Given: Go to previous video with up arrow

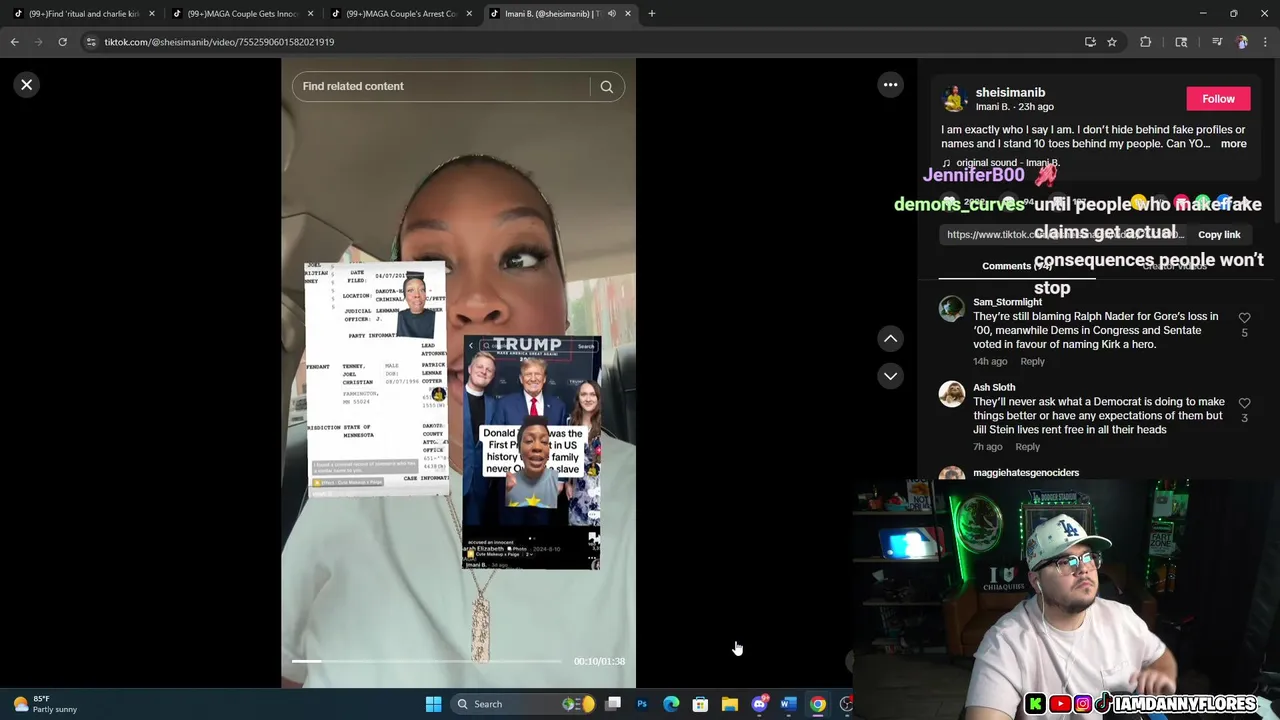Looking at the screenshot, I should point(890,339).
